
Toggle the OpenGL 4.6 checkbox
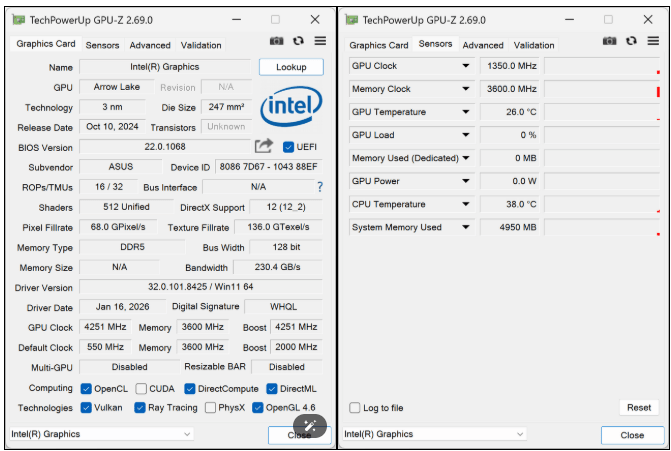(257, 407)
